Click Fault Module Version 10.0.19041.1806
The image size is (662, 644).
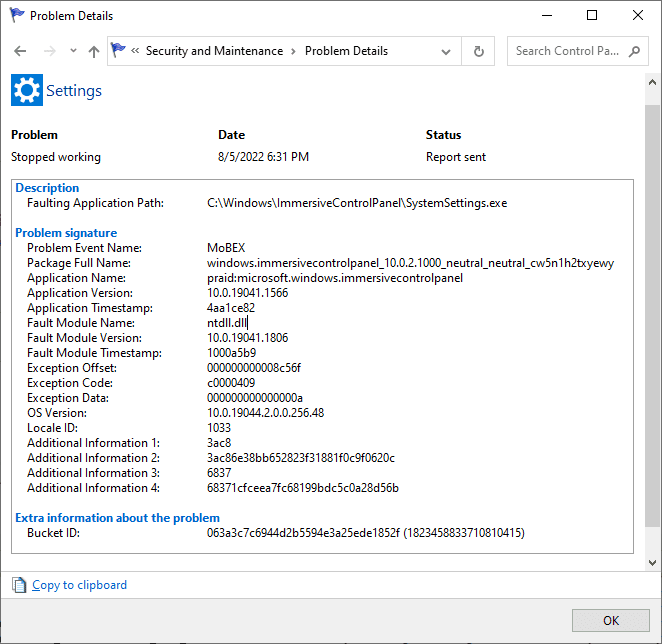(x=247, y=338)
